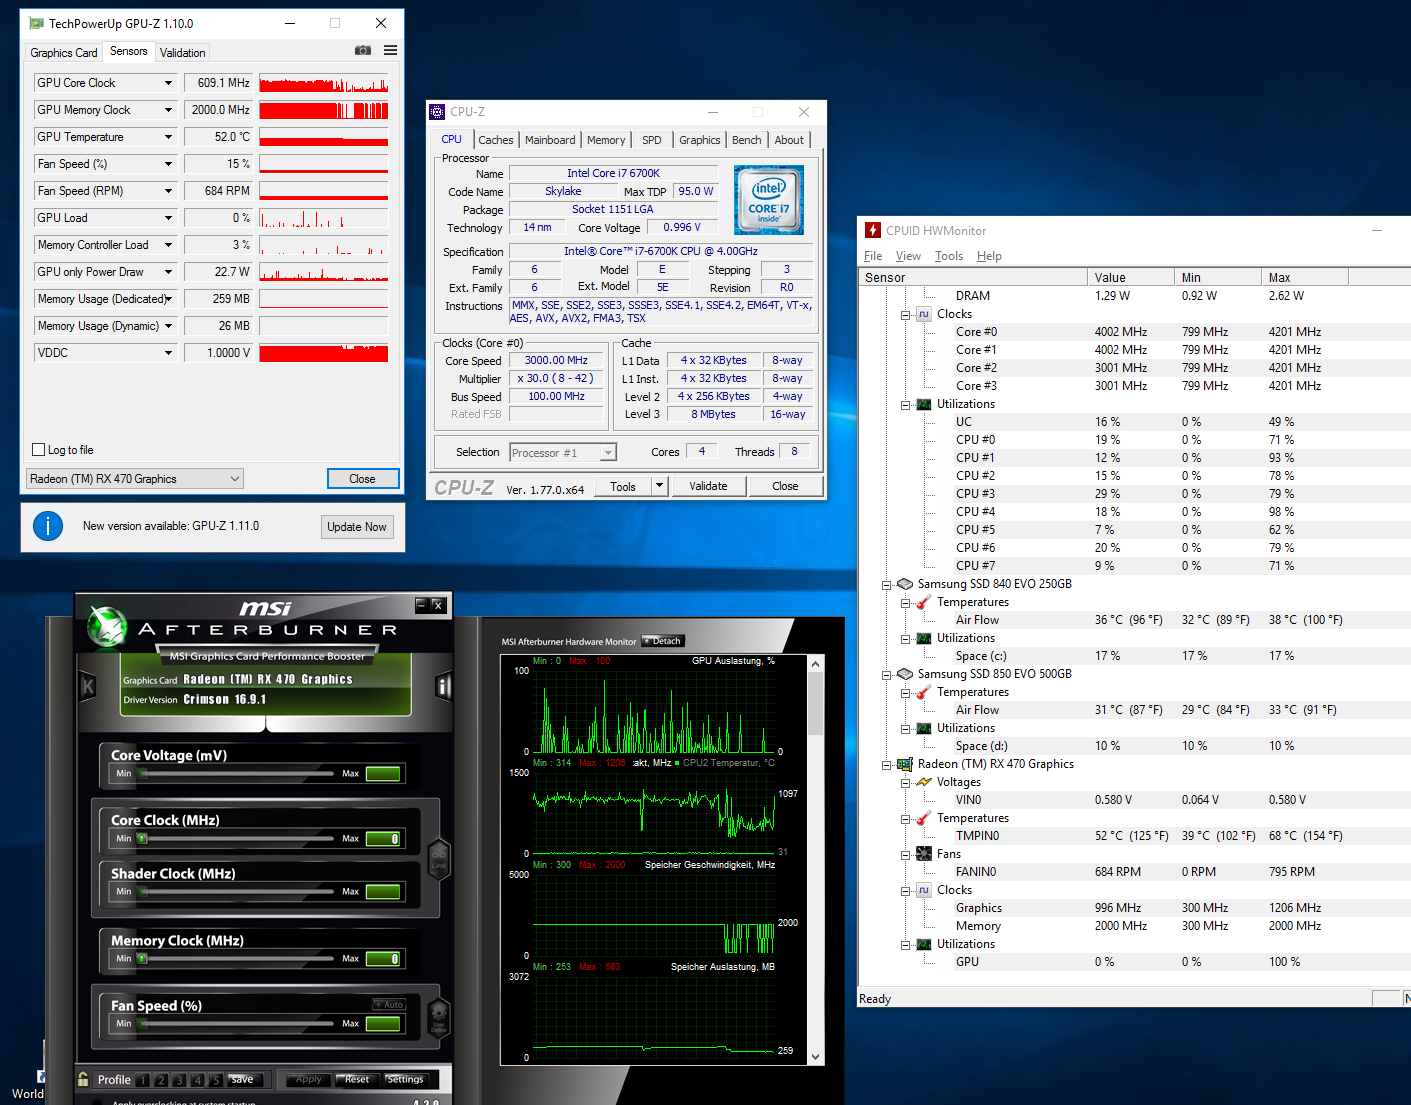This screenshot has width=1411, height=1105.
Task: Click the Clocks waveform icon under Radeon RX 470
Action: click(924, 890)
